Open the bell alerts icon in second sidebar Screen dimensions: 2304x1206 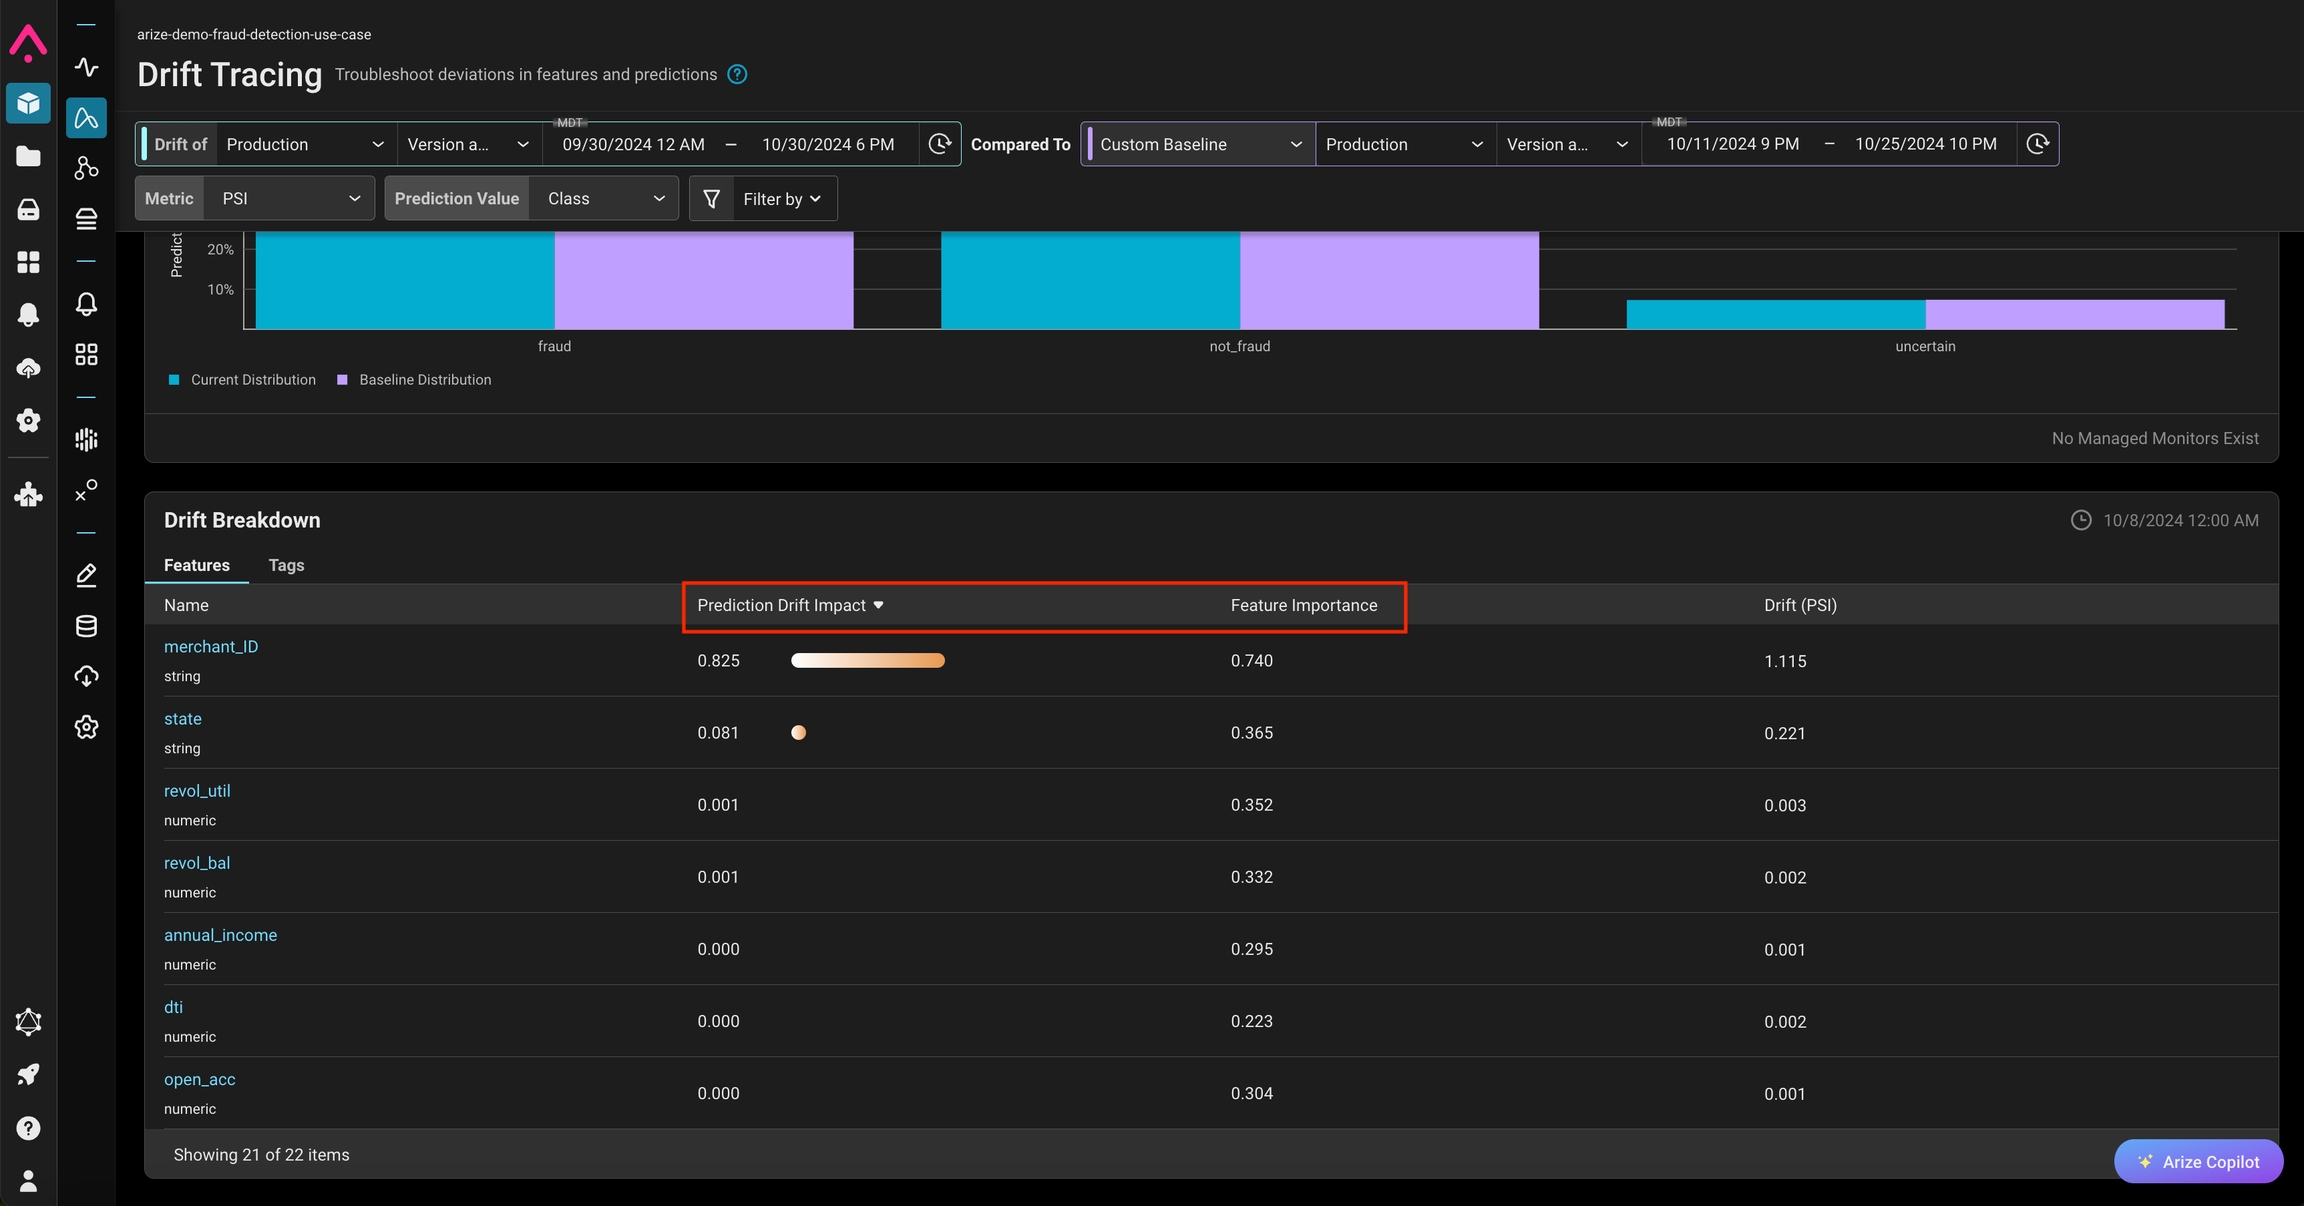(x=87, y=304)
